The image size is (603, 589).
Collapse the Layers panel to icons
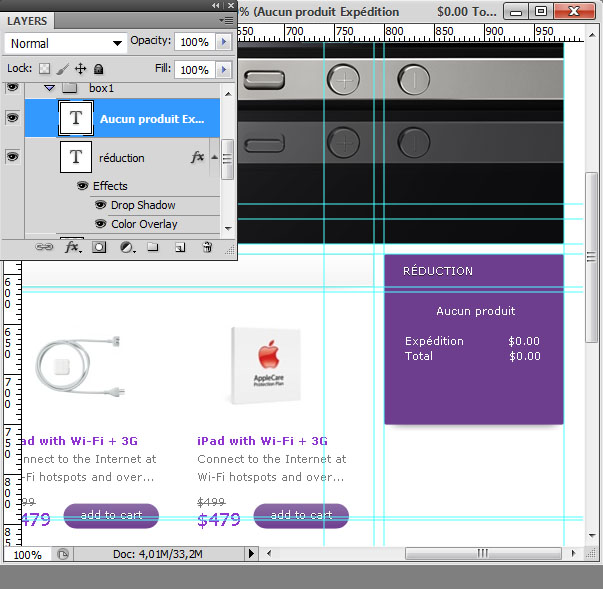(216, 5)
